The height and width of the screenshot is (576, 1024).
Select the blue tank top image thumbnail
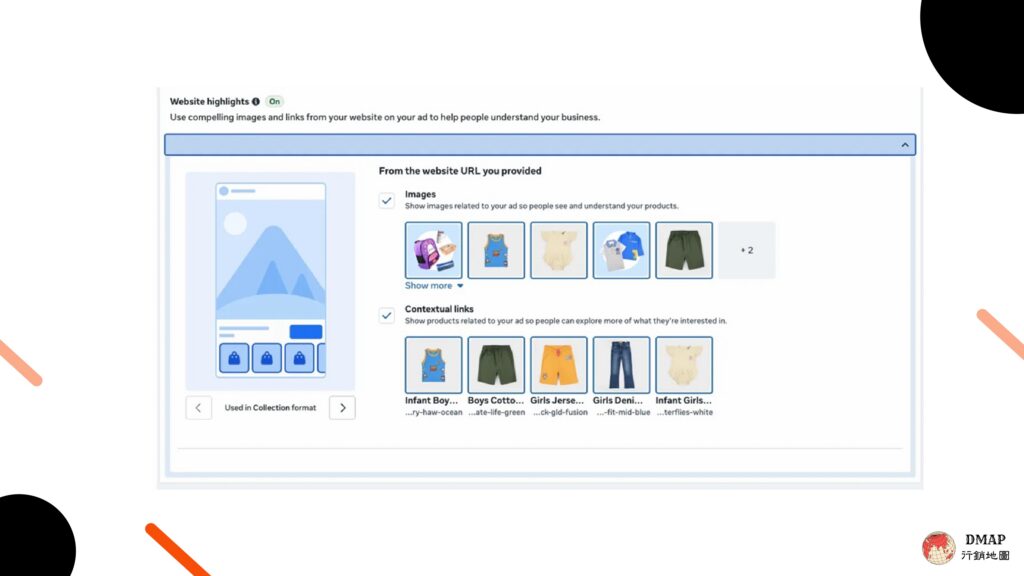click(x=496, y=250)
